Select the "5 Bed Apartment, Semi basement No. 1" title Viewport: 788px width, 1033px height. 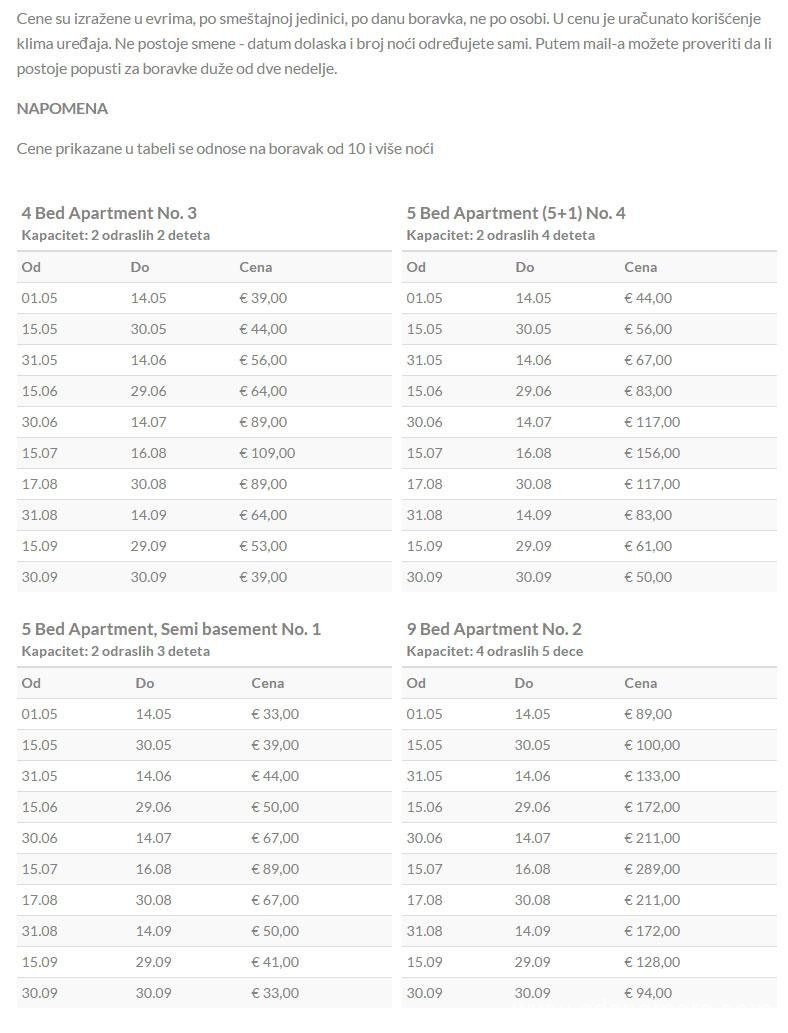coord(171,629)
